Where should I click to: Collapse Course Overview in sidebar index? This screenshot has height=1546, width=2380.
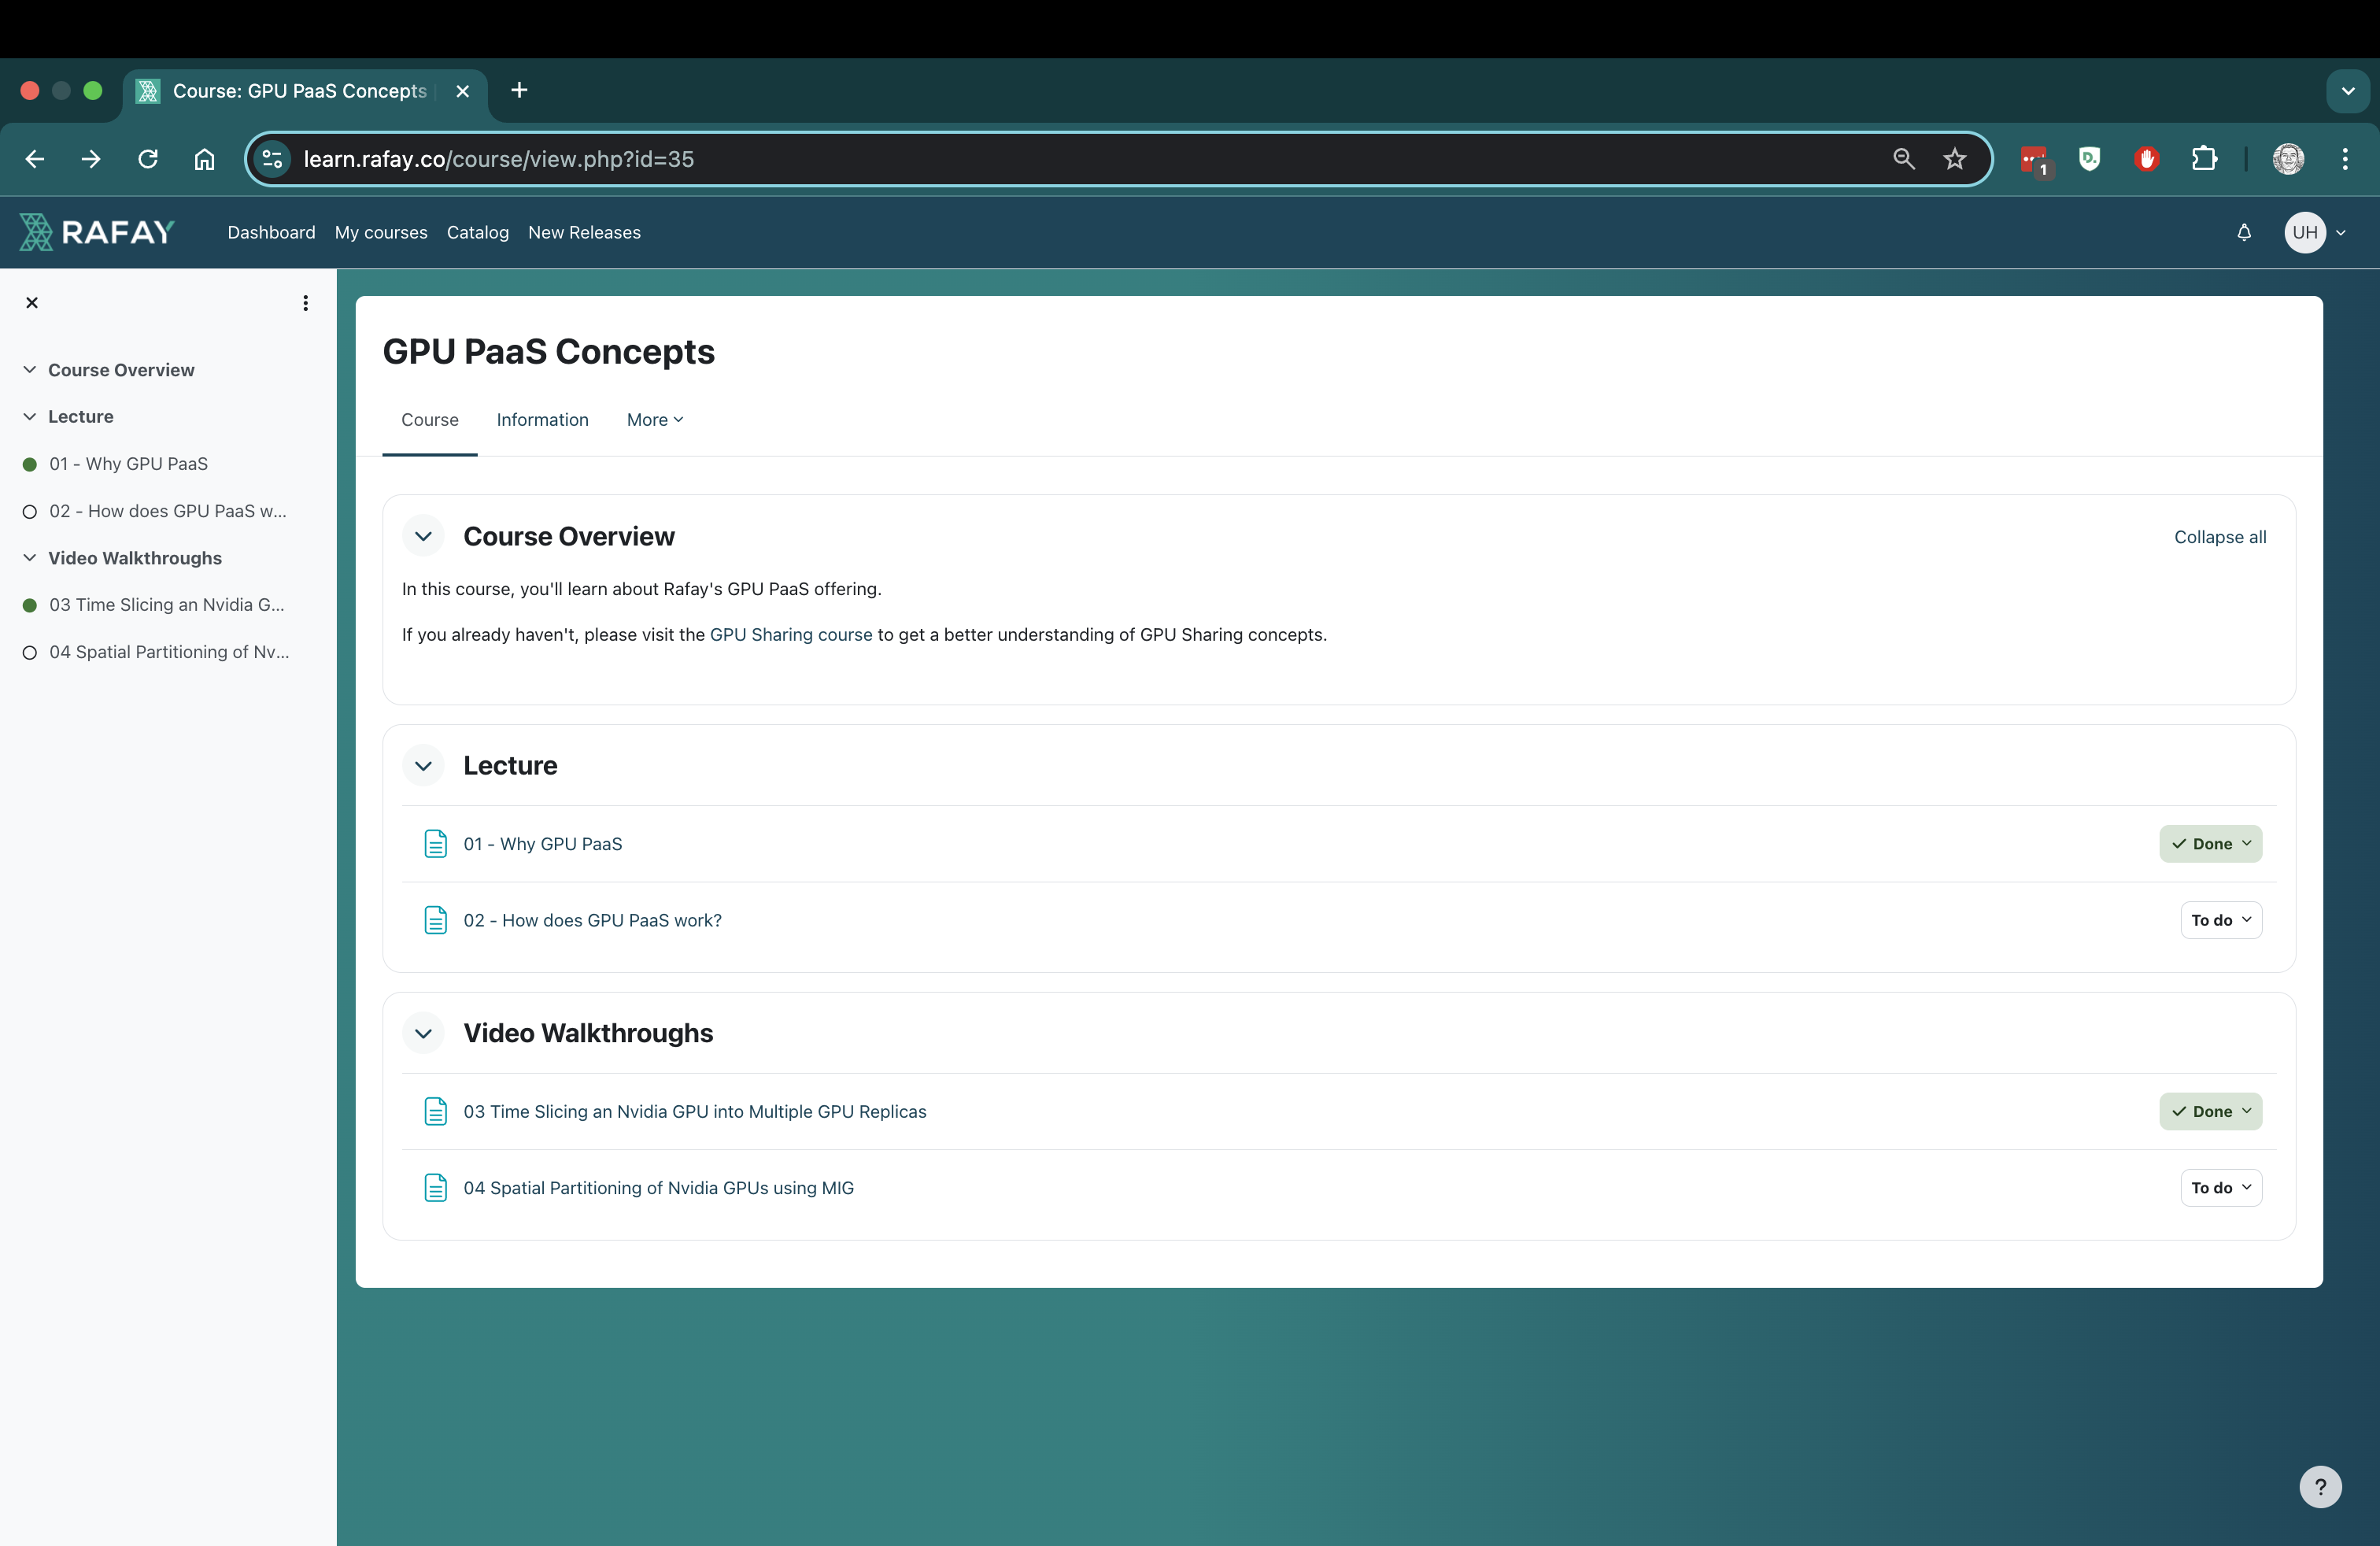coord(30,370)
